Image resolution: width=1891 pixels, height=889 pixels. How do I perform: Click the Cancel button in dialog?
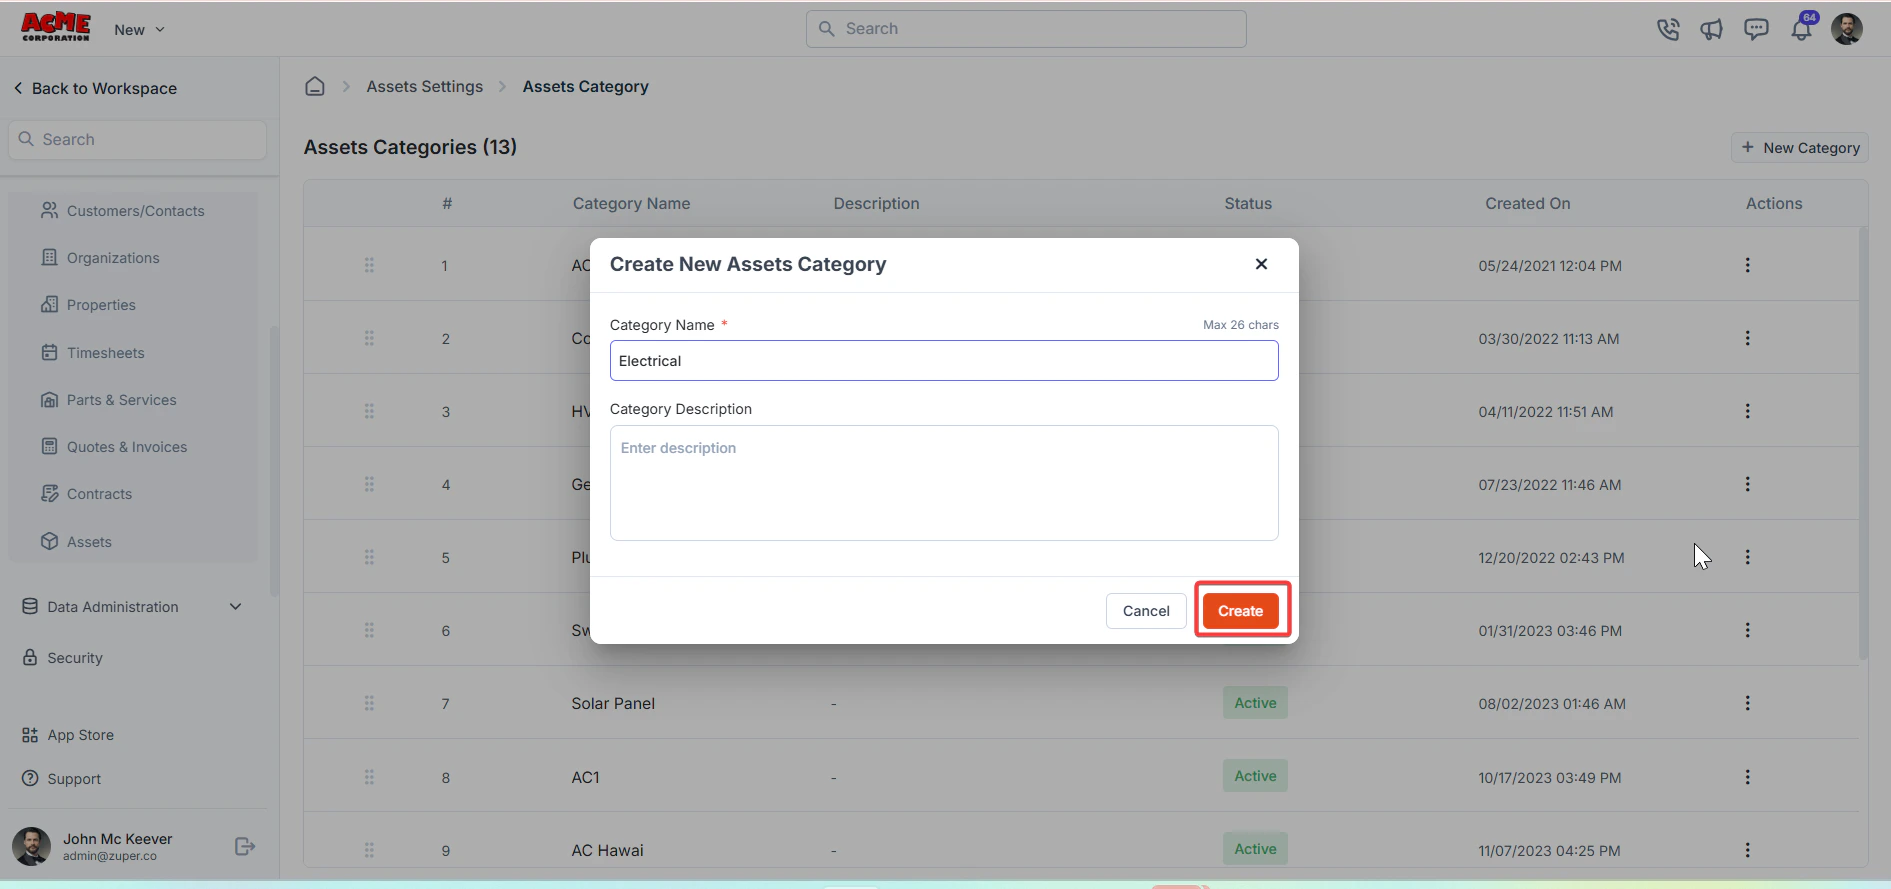click(x=1146, y=611)
